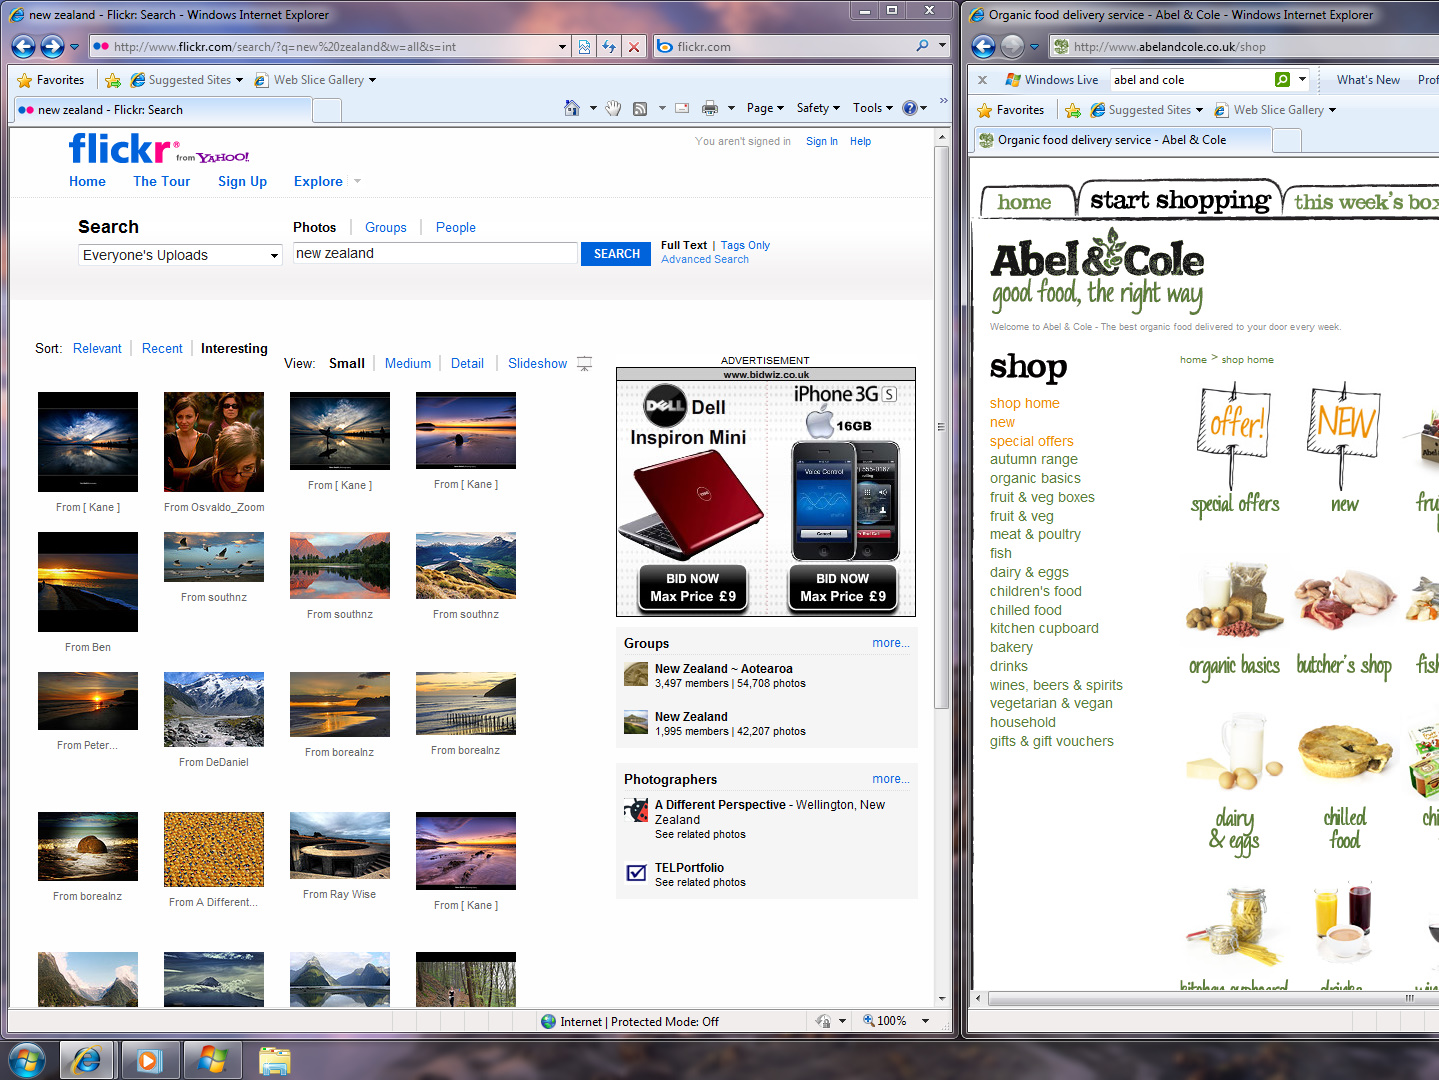Open Recent Pages dropdown in Flickr window

(74, 46)
